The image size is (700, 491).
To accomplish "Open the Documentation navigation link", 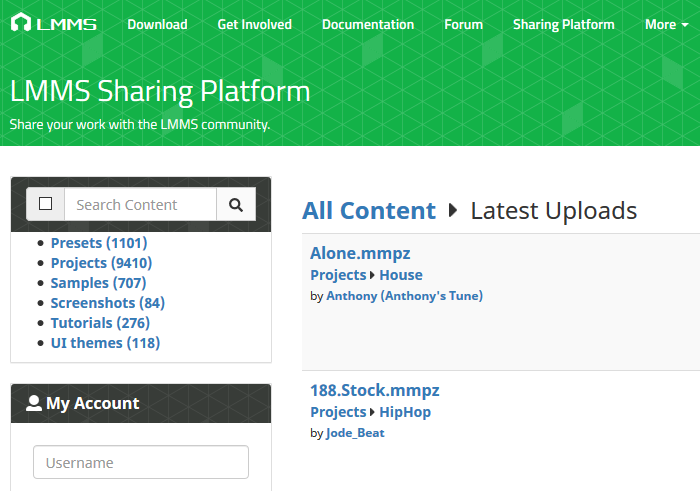I will 367,24.
